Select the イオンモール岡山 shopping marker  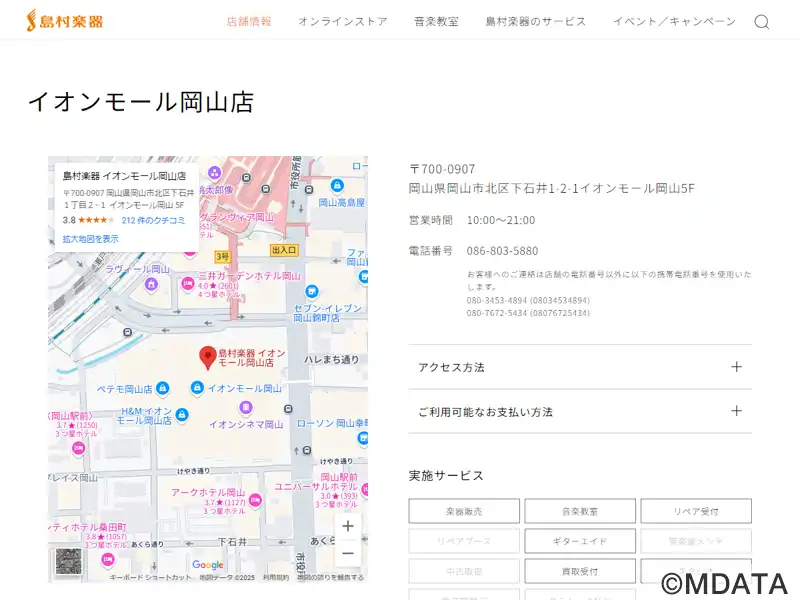pyautogui.click(x=197, y=388)
